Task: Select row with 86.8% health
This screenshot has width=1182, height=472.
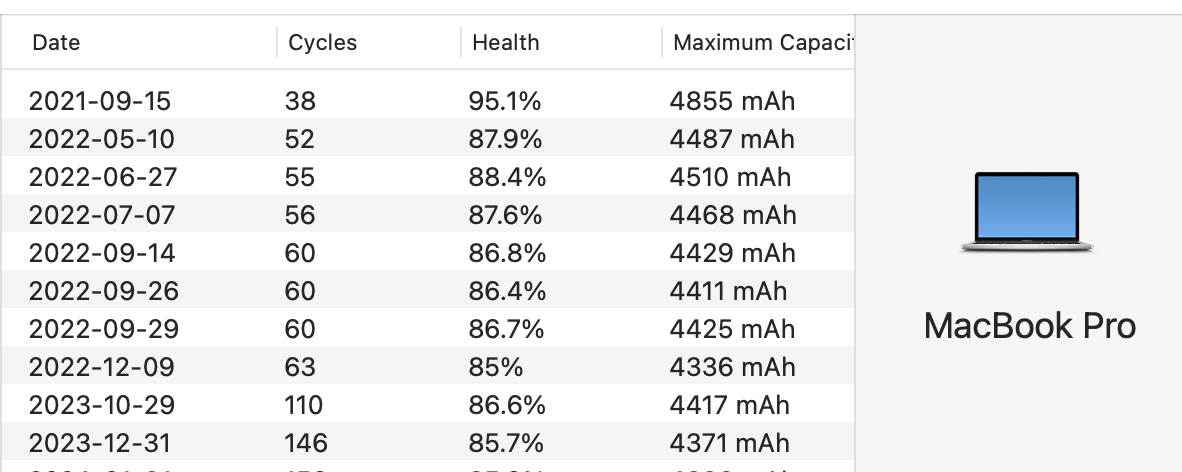Action: pyautogui.click(x=427, y=252)
